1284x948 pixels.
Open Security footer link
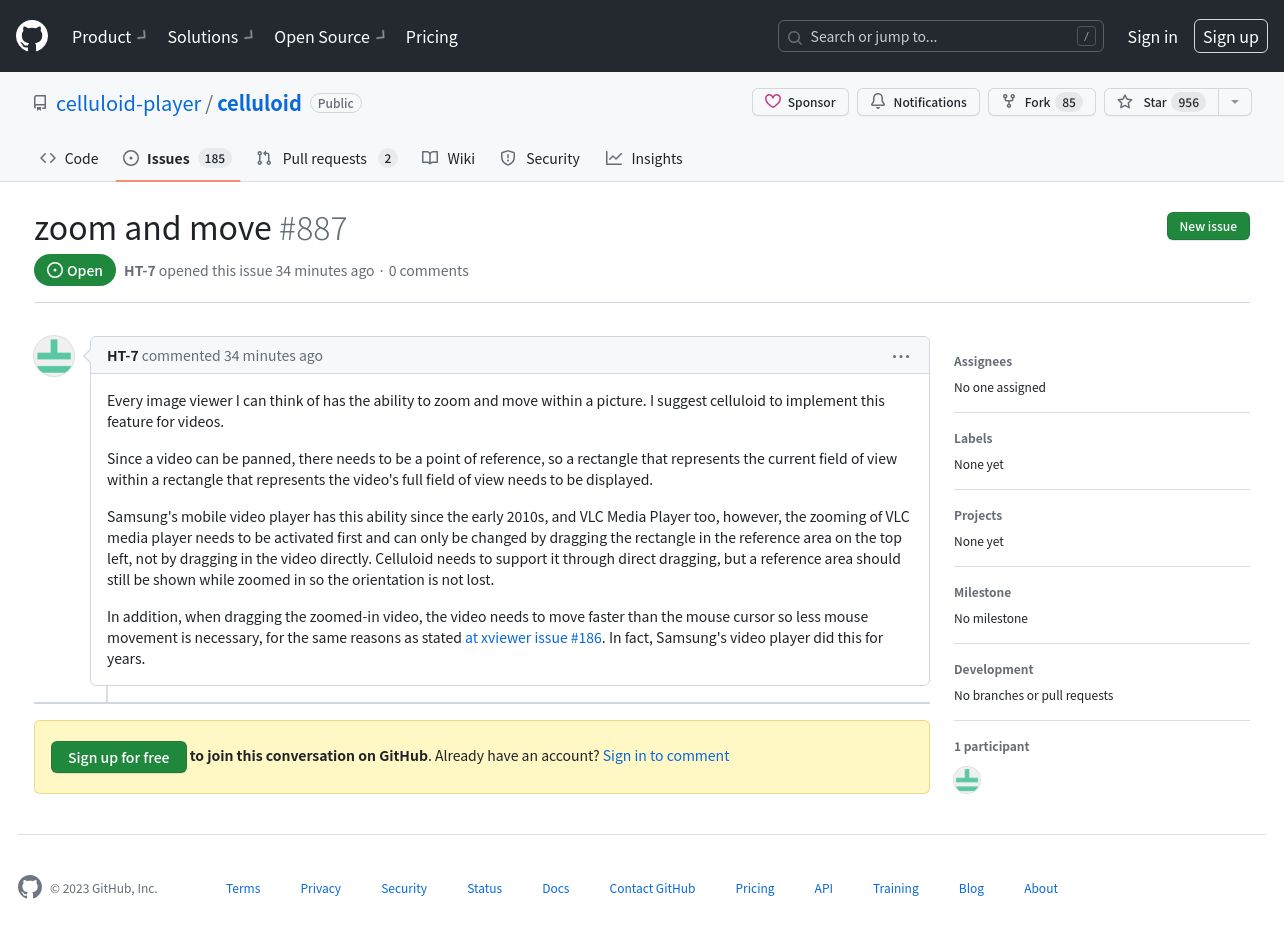coord(404,888)
